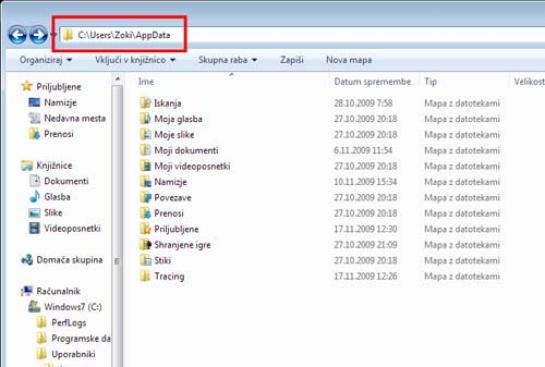The image size is (545, 367).
Task: Open the recent locations dropdown arrow
Action: click(x=53, y=35)
